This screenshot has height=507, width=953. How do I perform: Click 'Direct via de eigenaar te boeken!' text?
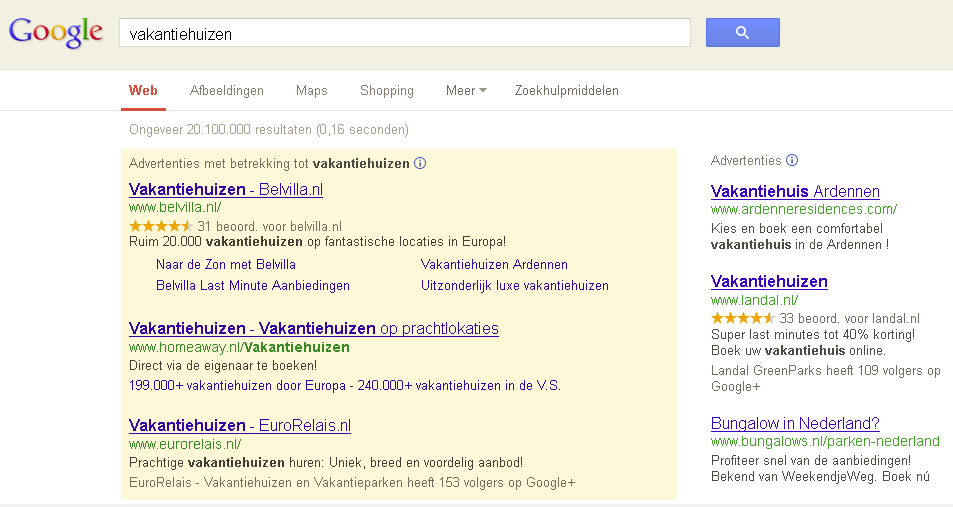[x=223, y=366]
